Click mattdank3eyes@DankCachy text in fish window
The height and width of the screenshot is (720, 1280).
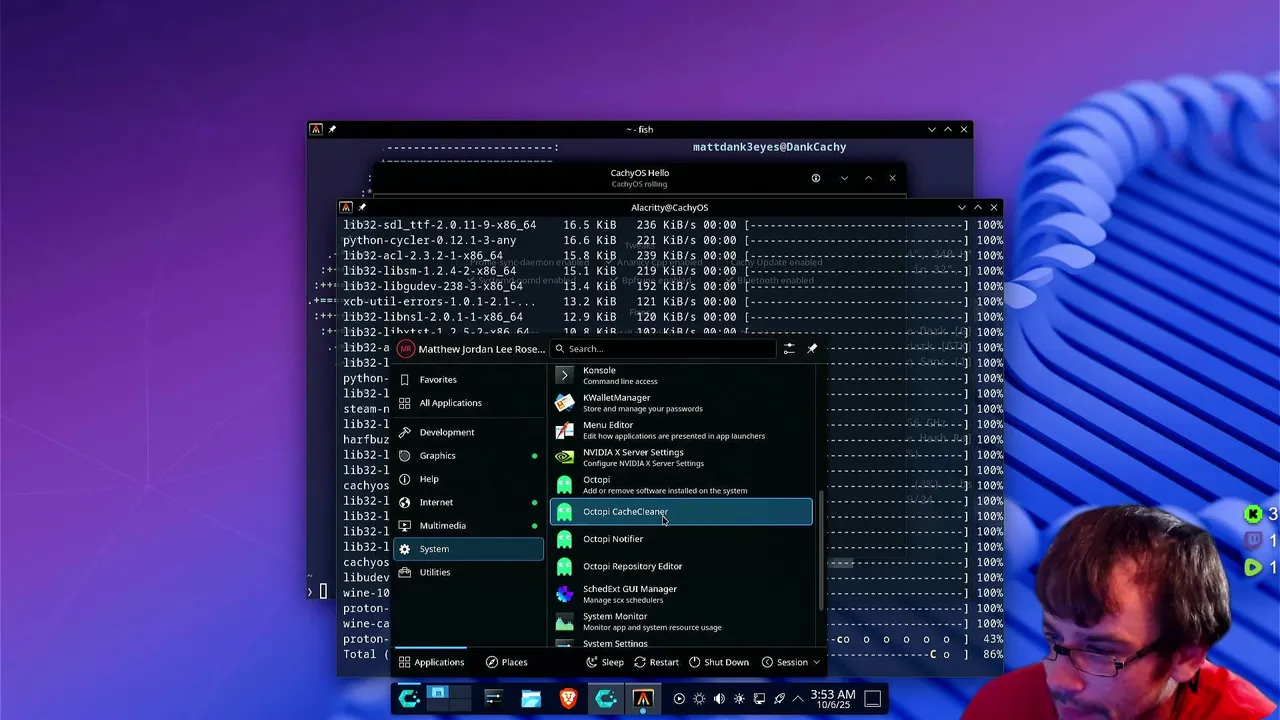pos(769,147)
